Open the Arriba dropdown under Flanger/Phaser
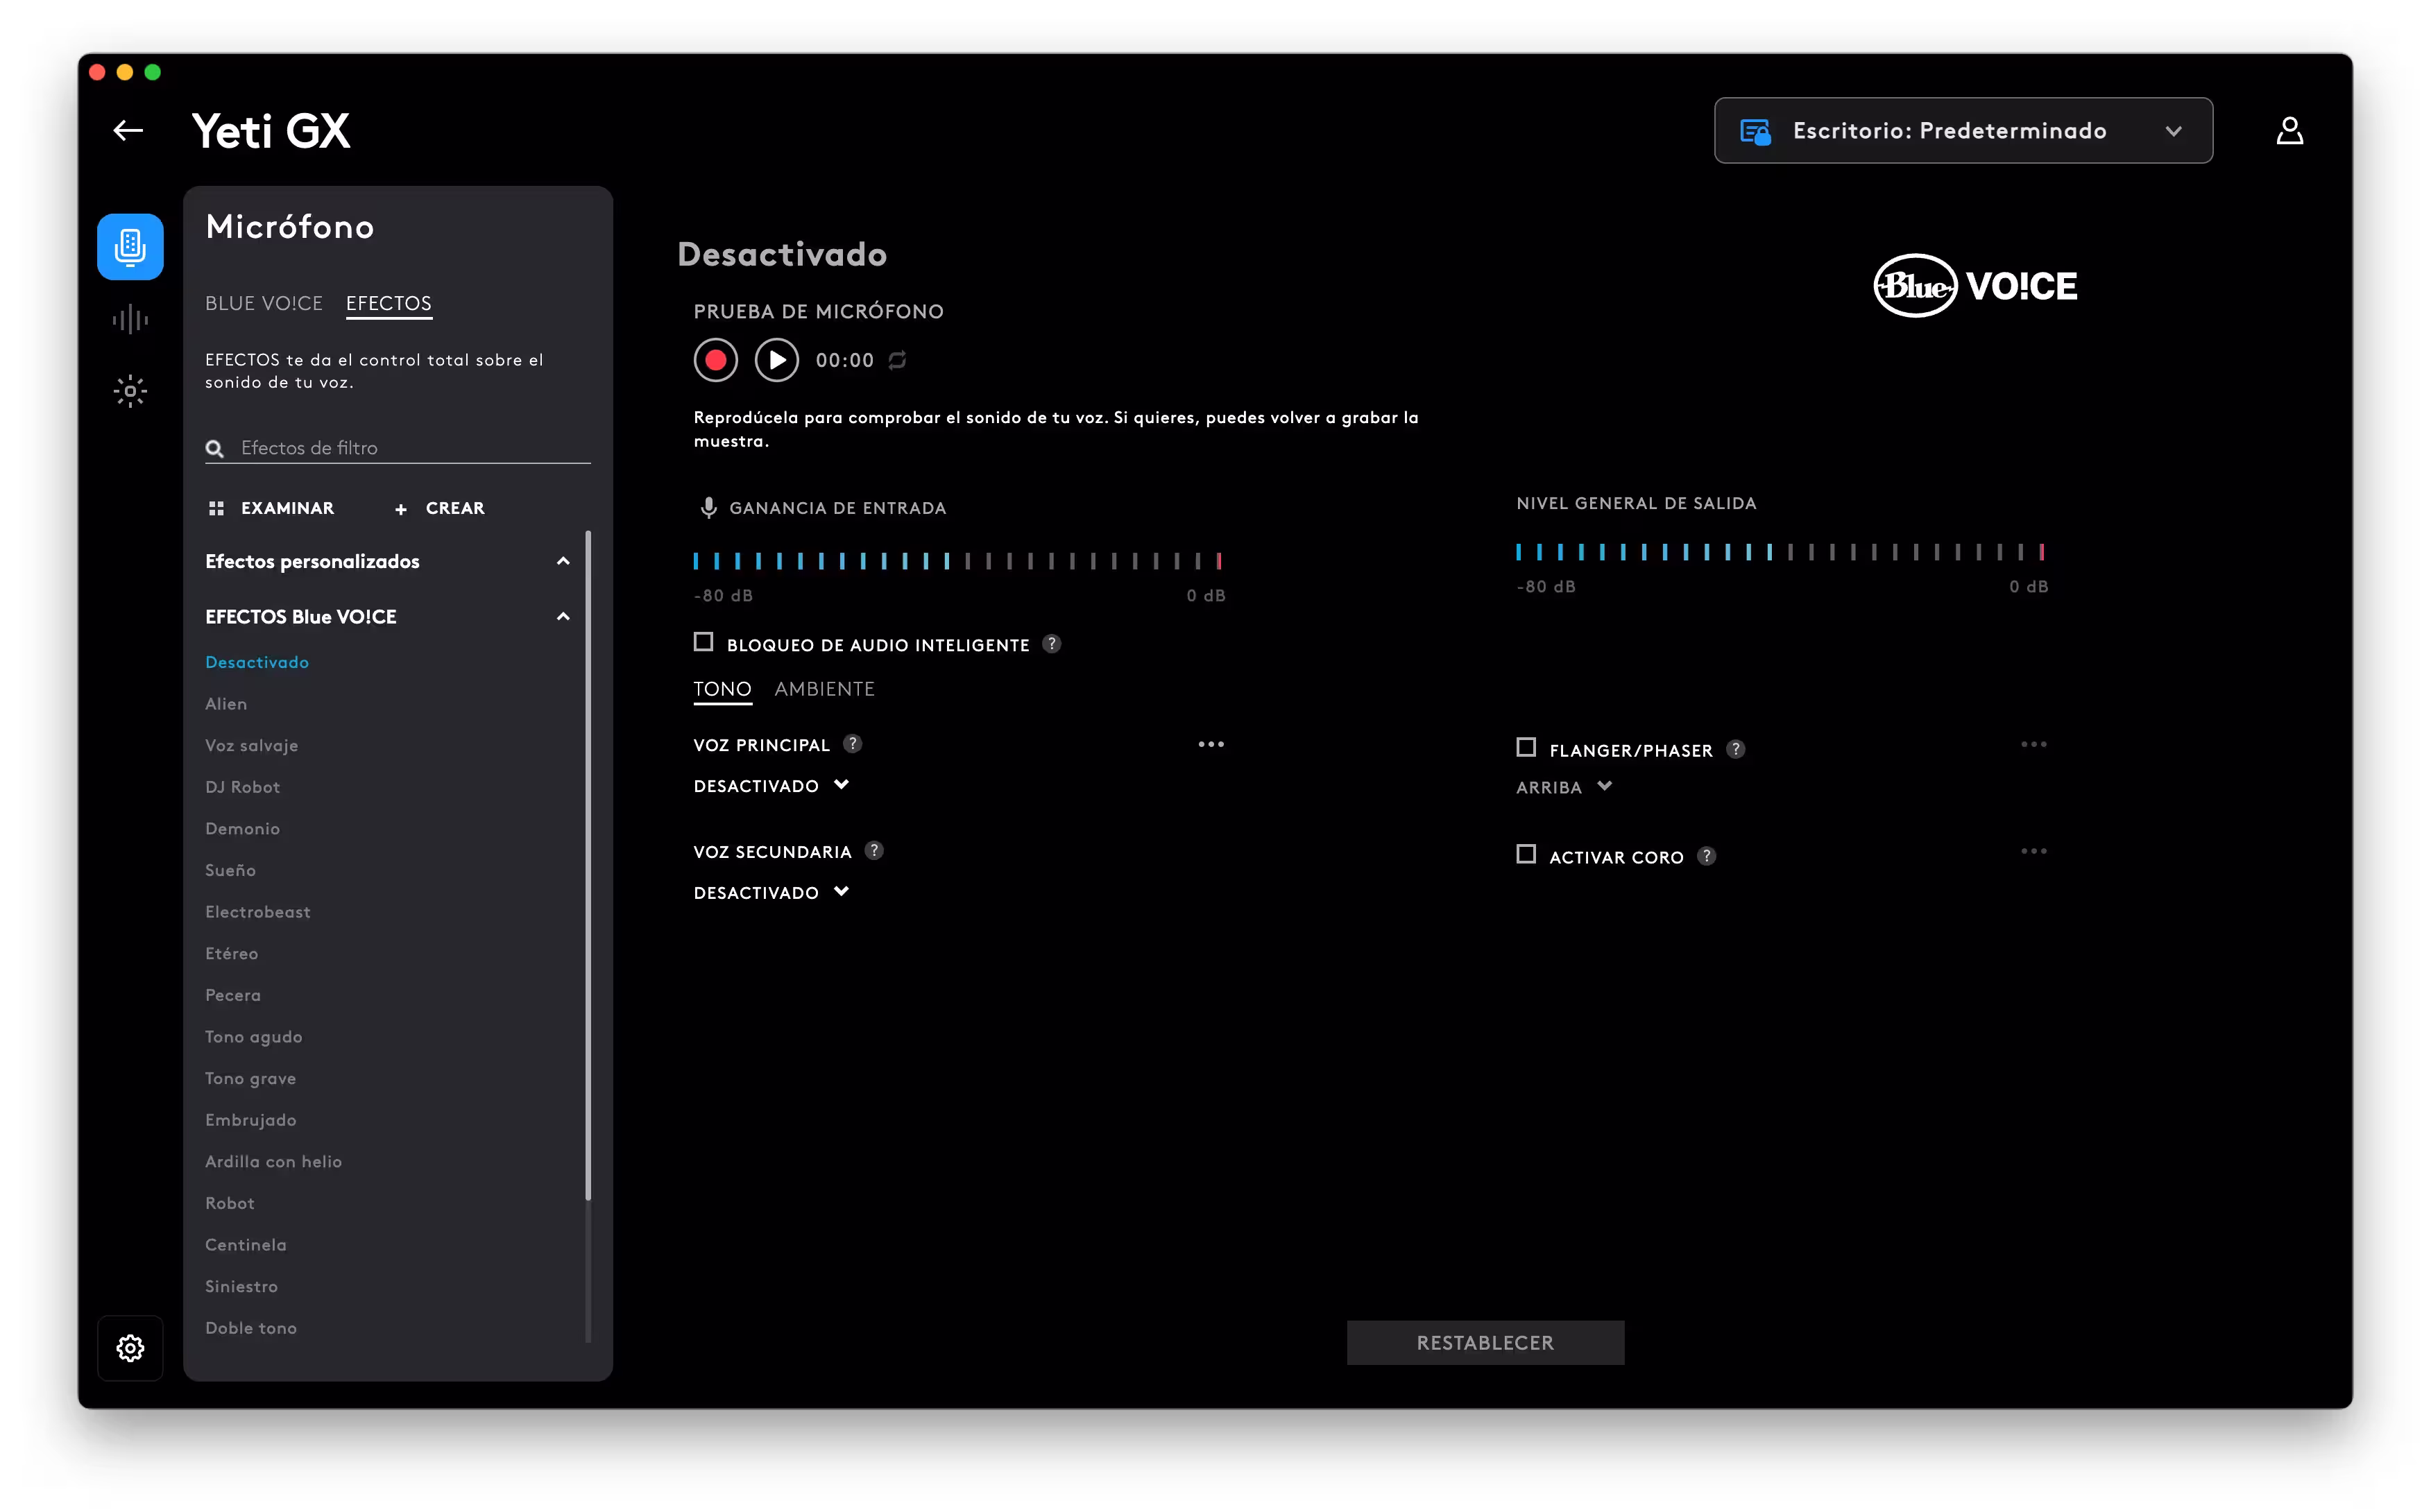Image resolution: width=2431 pixels, height=1512 pixels. pos(1564,787)
